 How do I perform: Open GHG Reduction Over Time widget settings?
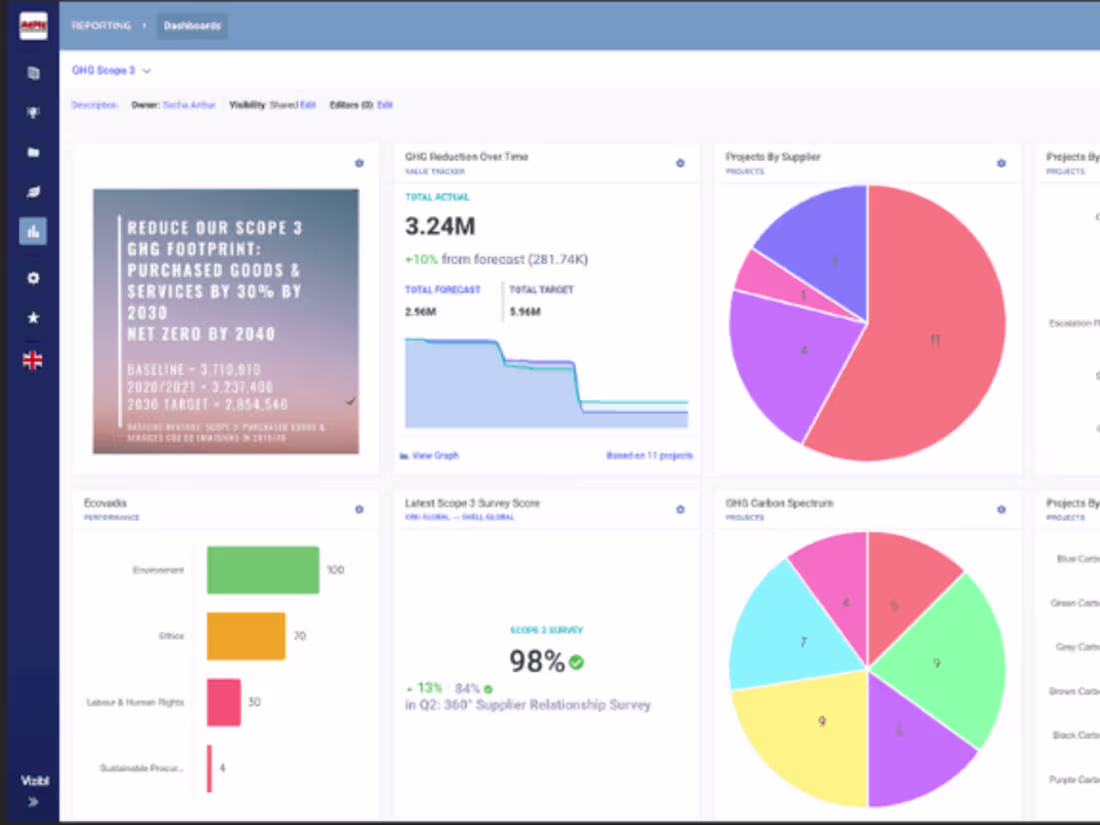[x=680, y=163]
